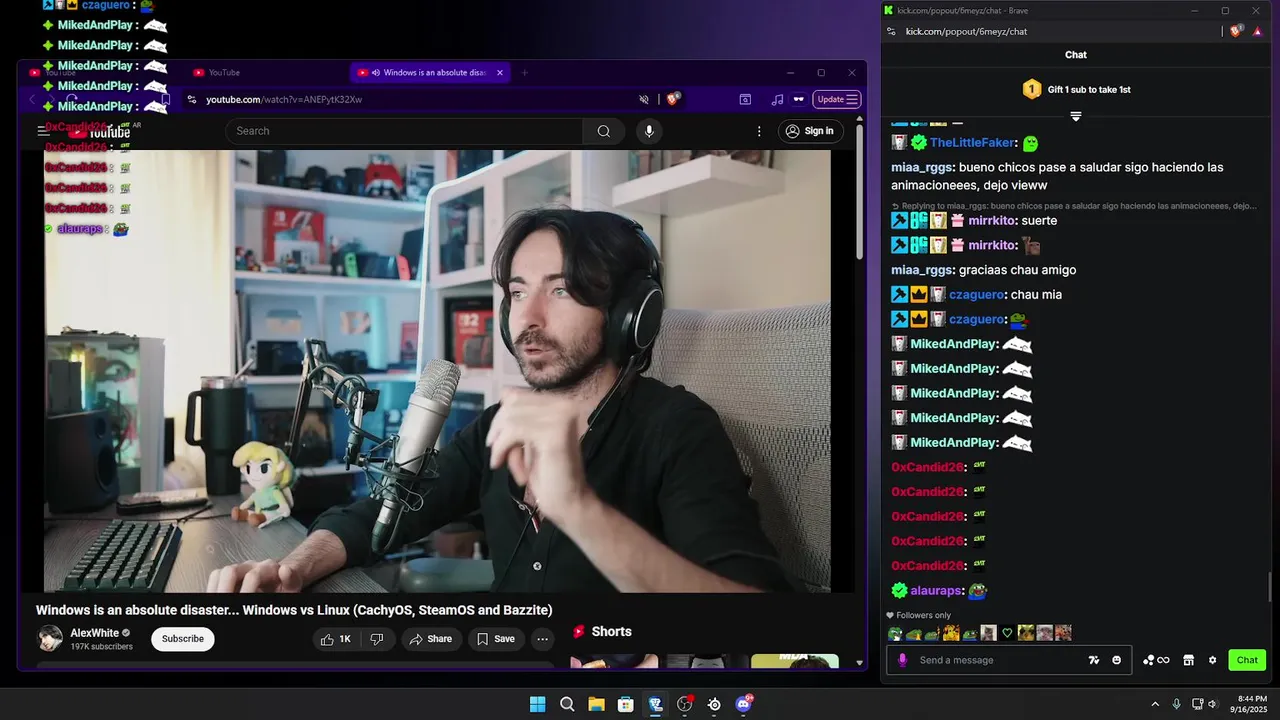The width and height of the screenshot is (1280, 720).
Task: Click Sign in on YouTube
Action: [810, 131]
